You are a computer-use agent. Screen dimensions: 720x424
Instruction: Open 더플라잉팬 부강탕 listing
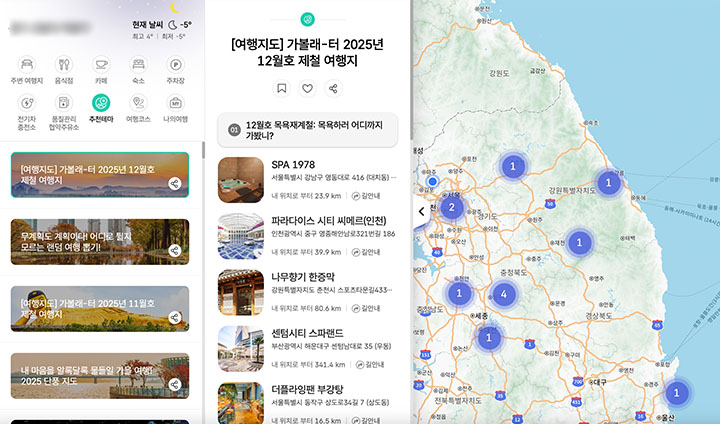(x=307, y=390)
